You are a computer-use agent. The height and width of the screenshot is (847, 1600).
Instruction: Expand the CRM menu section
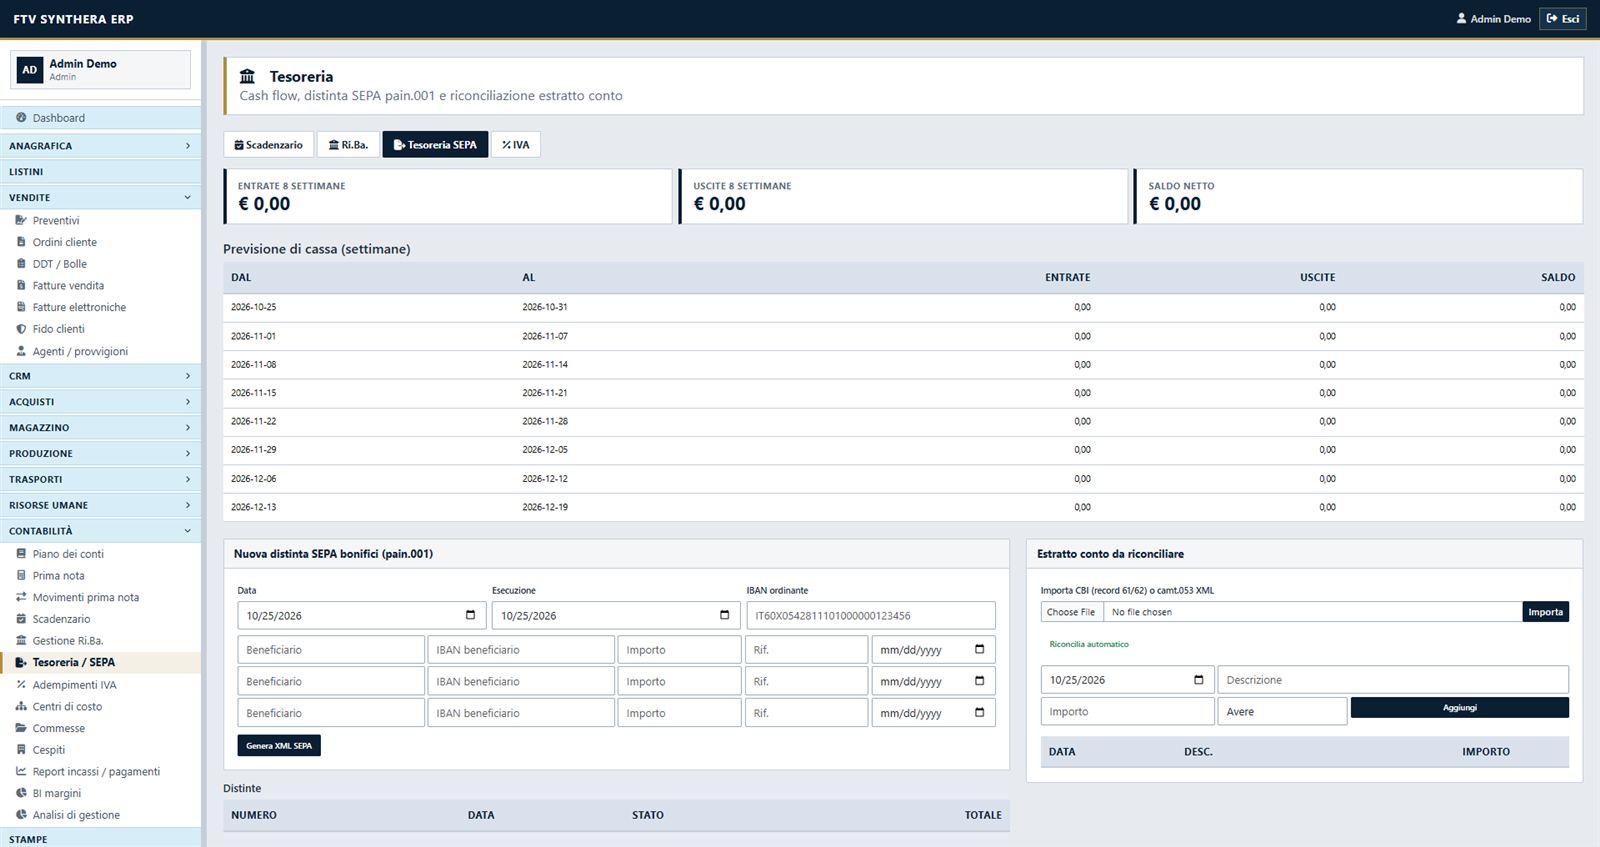point(100,376)
